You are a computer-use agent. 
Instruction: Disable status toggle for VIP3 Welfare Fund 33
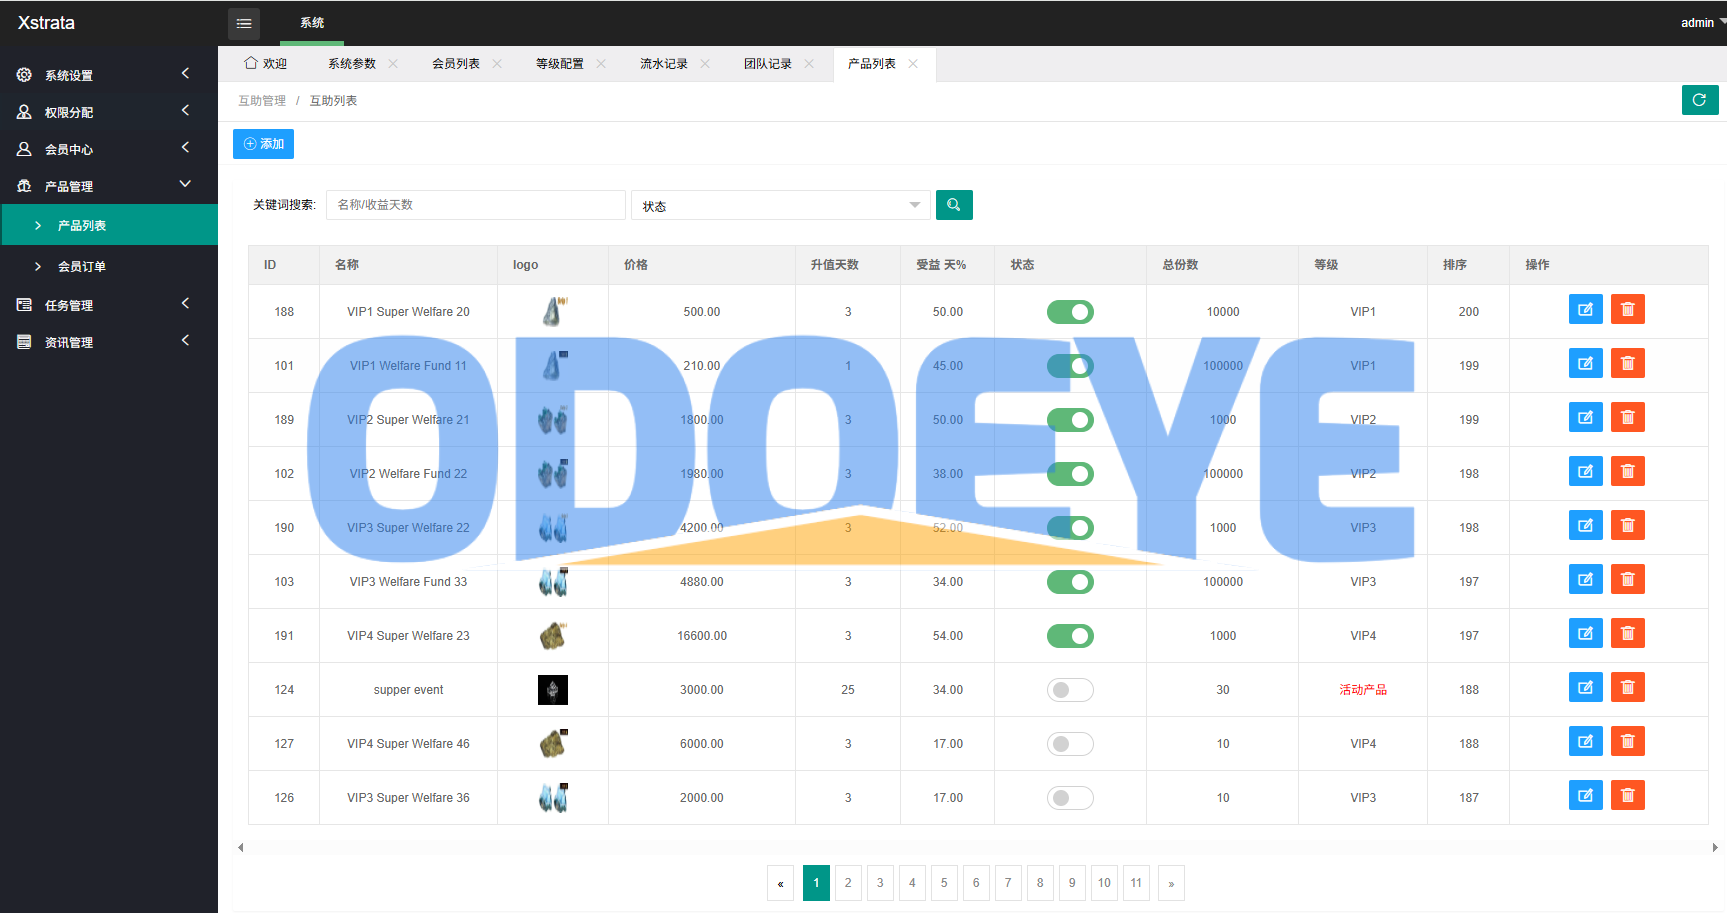pos(1069,582)
